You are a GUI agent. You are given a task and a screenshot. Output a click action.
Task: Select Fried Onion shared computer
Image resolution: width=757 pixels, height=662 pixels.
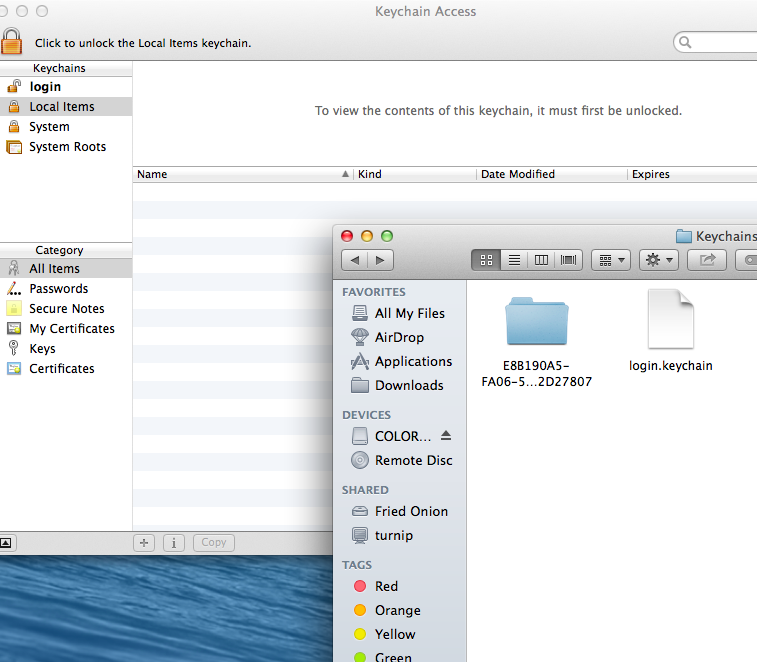point(400,511)
